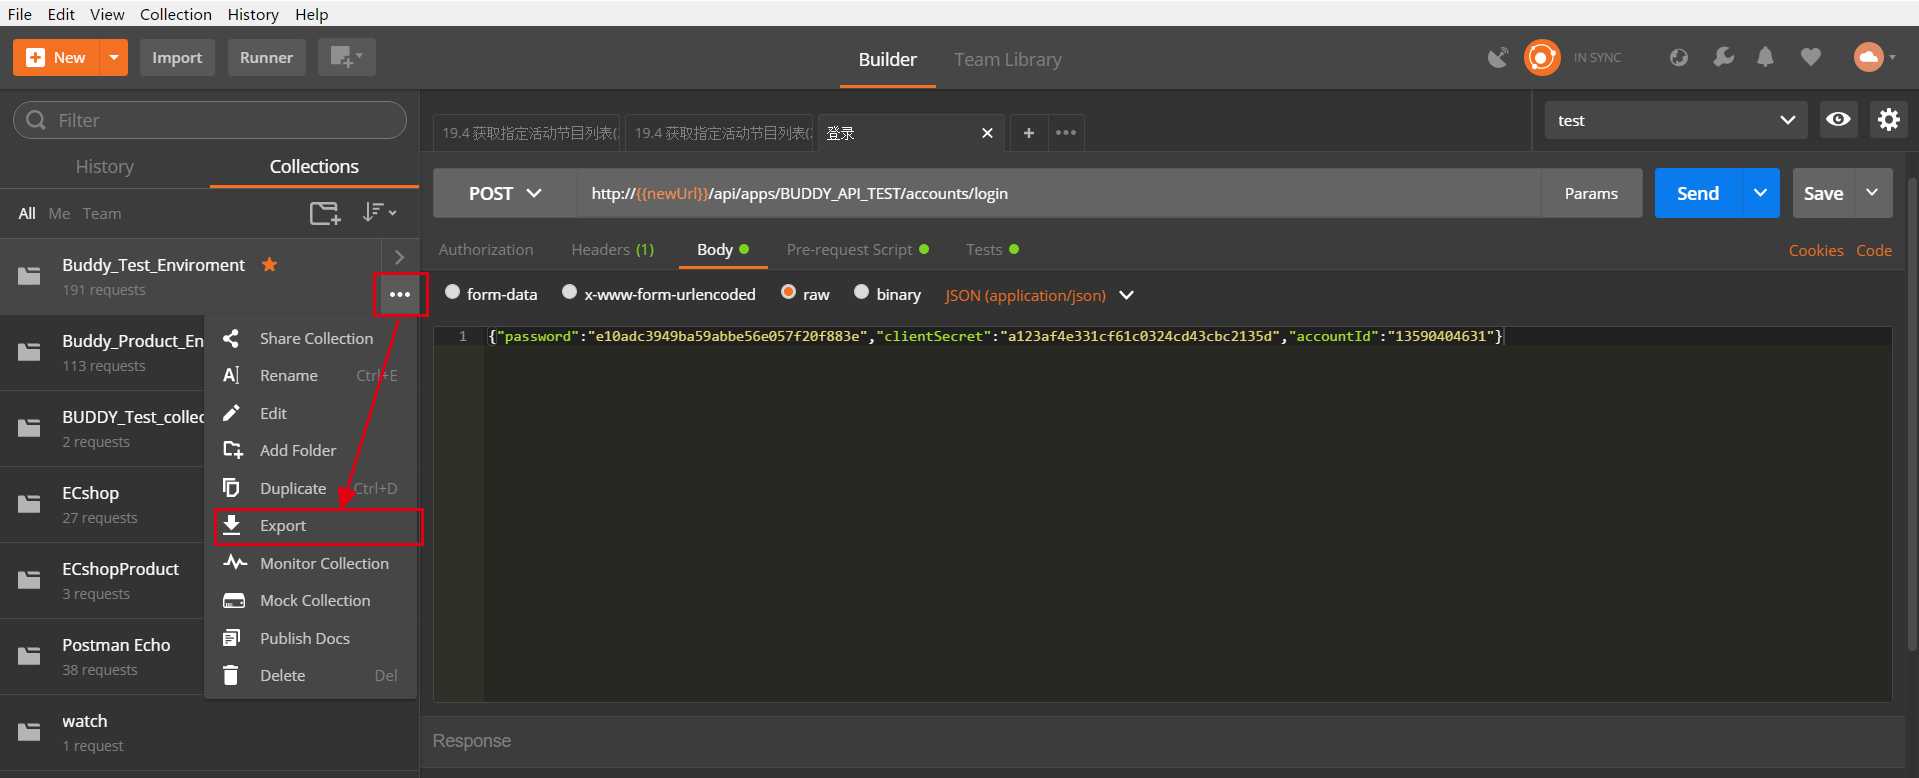Viewport: 1919px width, 778px height.
Task: Open the Send dropdown arrow
Action: pos(1760,193)
